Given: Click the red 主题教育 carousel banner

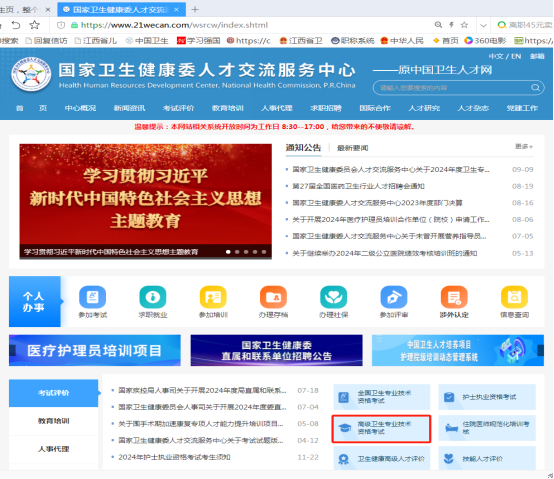Looking at the screenshot, I should click(x=146, y=201).
